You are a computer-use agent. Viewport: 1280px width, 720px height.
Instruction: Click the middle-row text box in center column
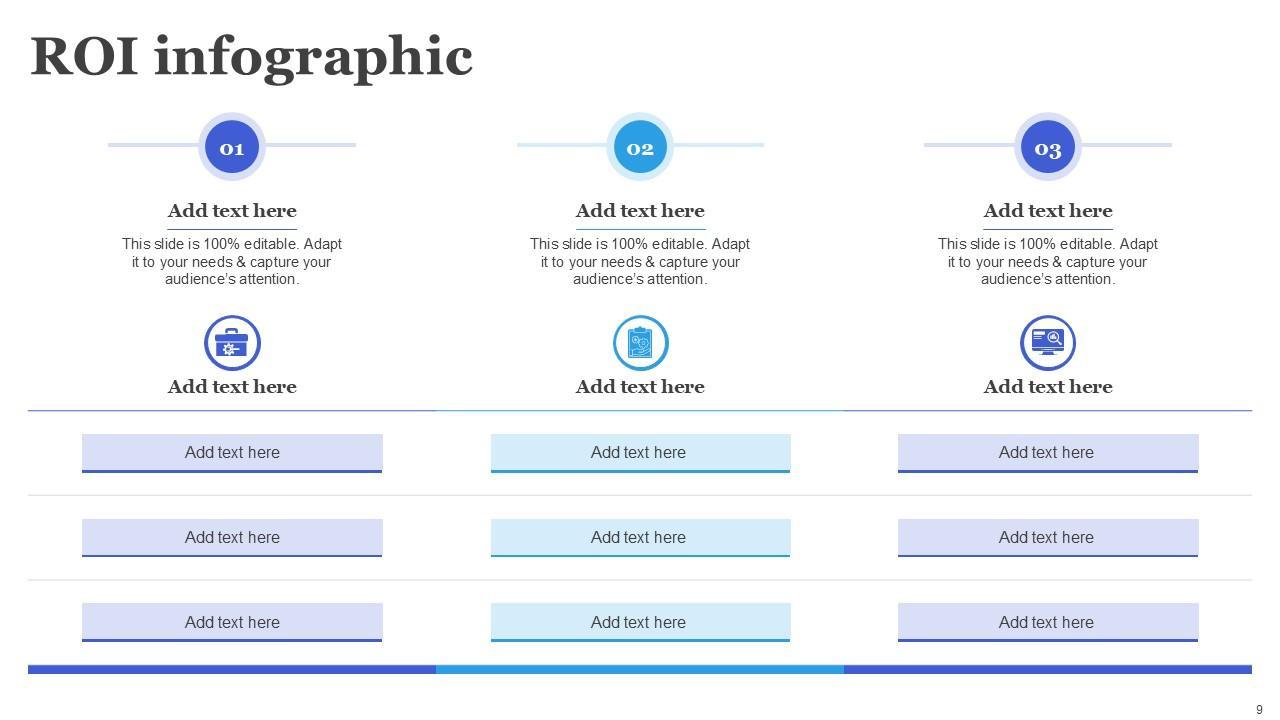(640, 537)
